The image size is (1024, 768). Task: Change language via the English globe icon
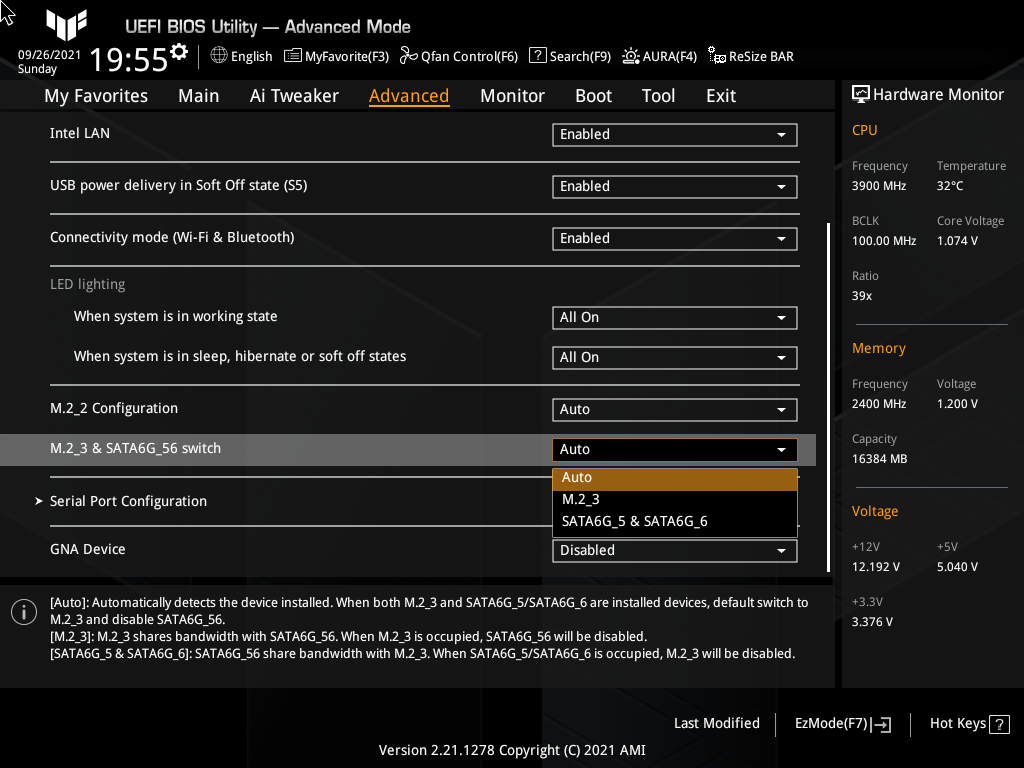coord(241,56)
